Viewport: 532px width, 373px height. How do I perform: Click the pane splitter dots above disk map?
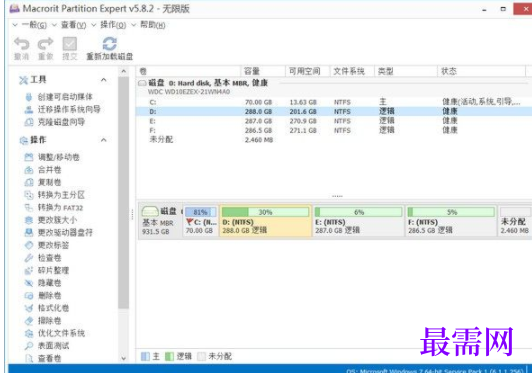pos(337,196)
